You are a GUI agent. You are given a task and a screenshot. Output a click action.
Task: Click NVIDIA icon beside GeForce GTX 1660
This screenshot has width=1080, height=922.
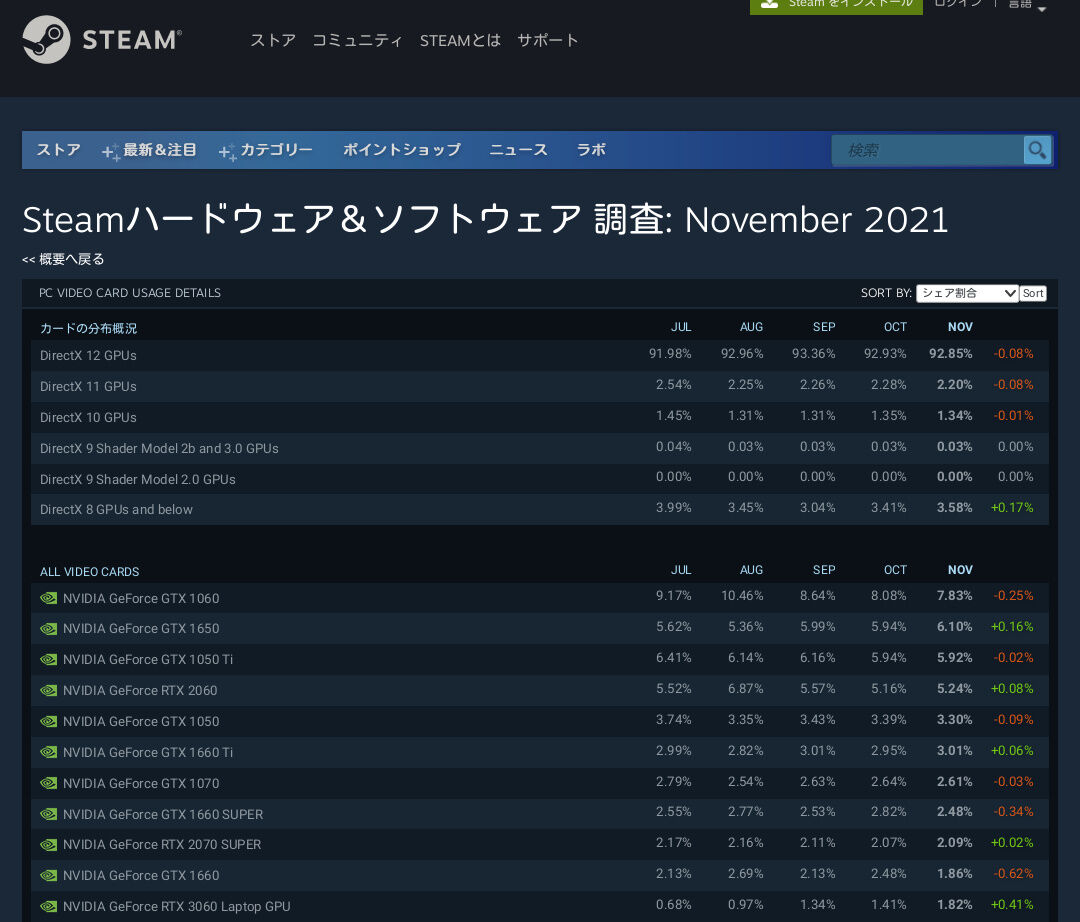pyautogui.click(x=48, y=876)
